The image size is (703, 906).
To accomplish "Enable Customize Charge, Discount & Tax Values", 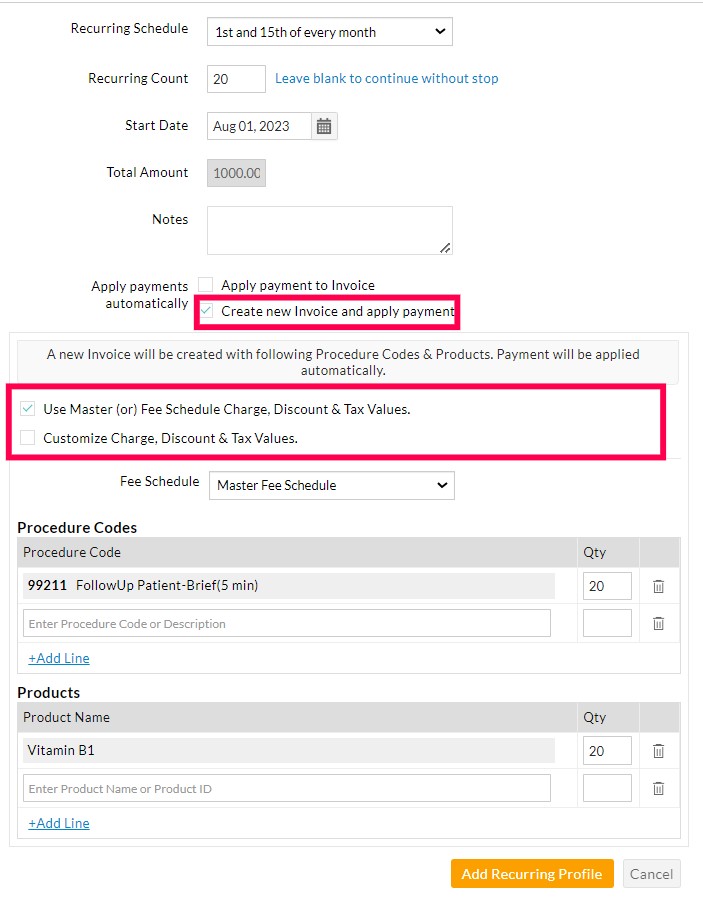I will 27,437.
